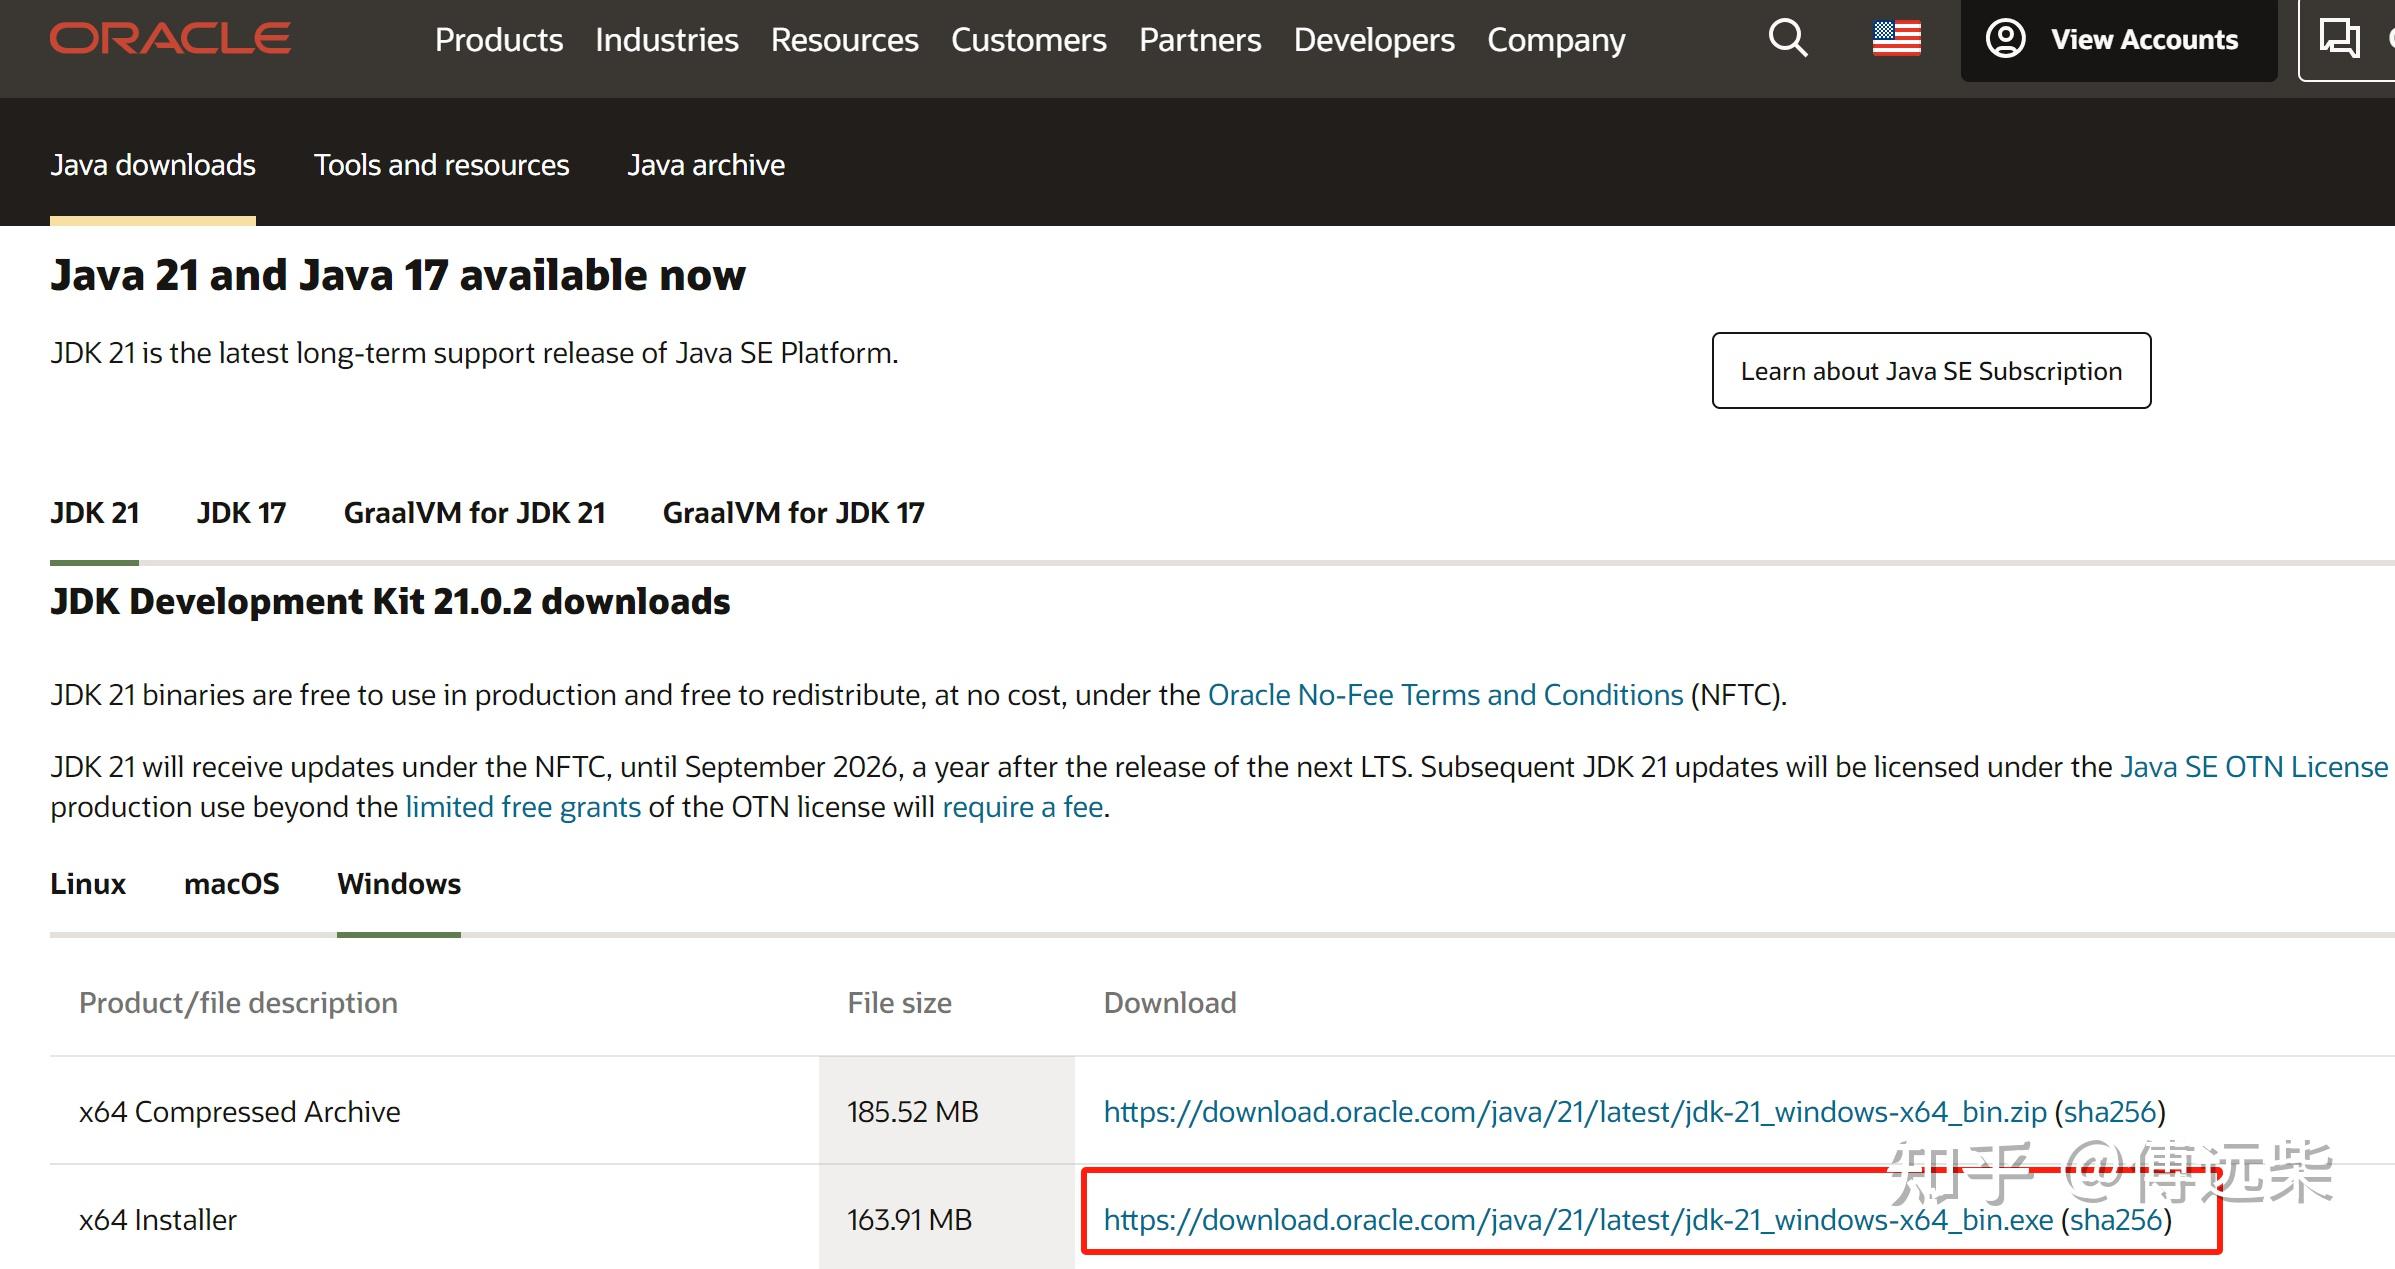Image resolution: width=2395 pixels, height=1269 pixels.
Task: Select GraalVM for JDK 21 tab
Action: click(474, 513)
